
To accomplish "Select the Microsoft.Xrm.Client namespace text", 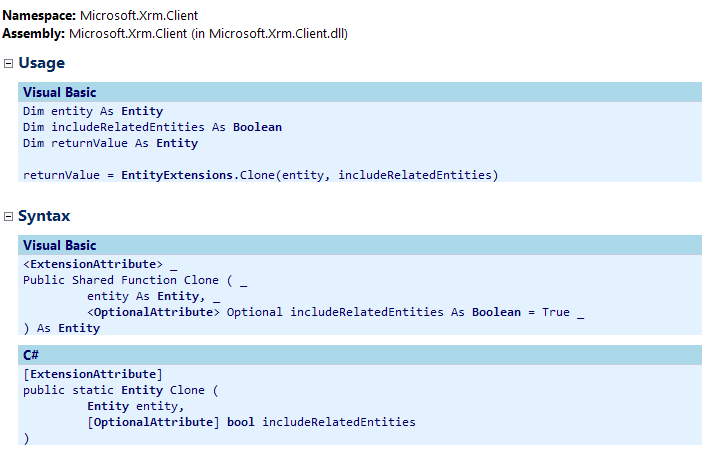I will pos(139,16).
